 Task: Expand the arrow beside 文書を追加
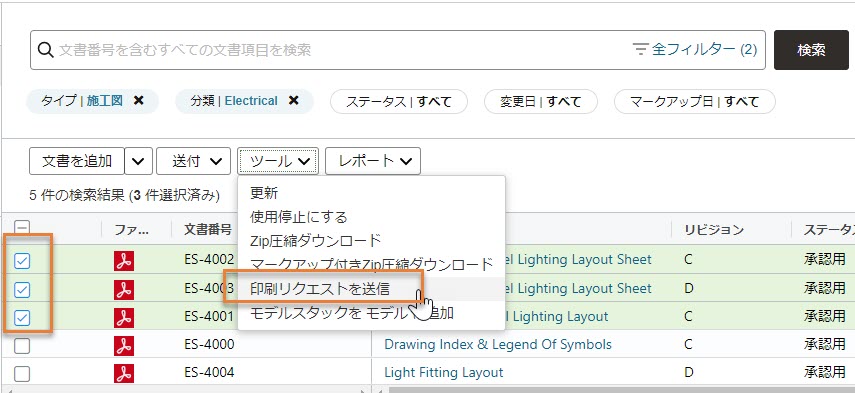[139, 161]
